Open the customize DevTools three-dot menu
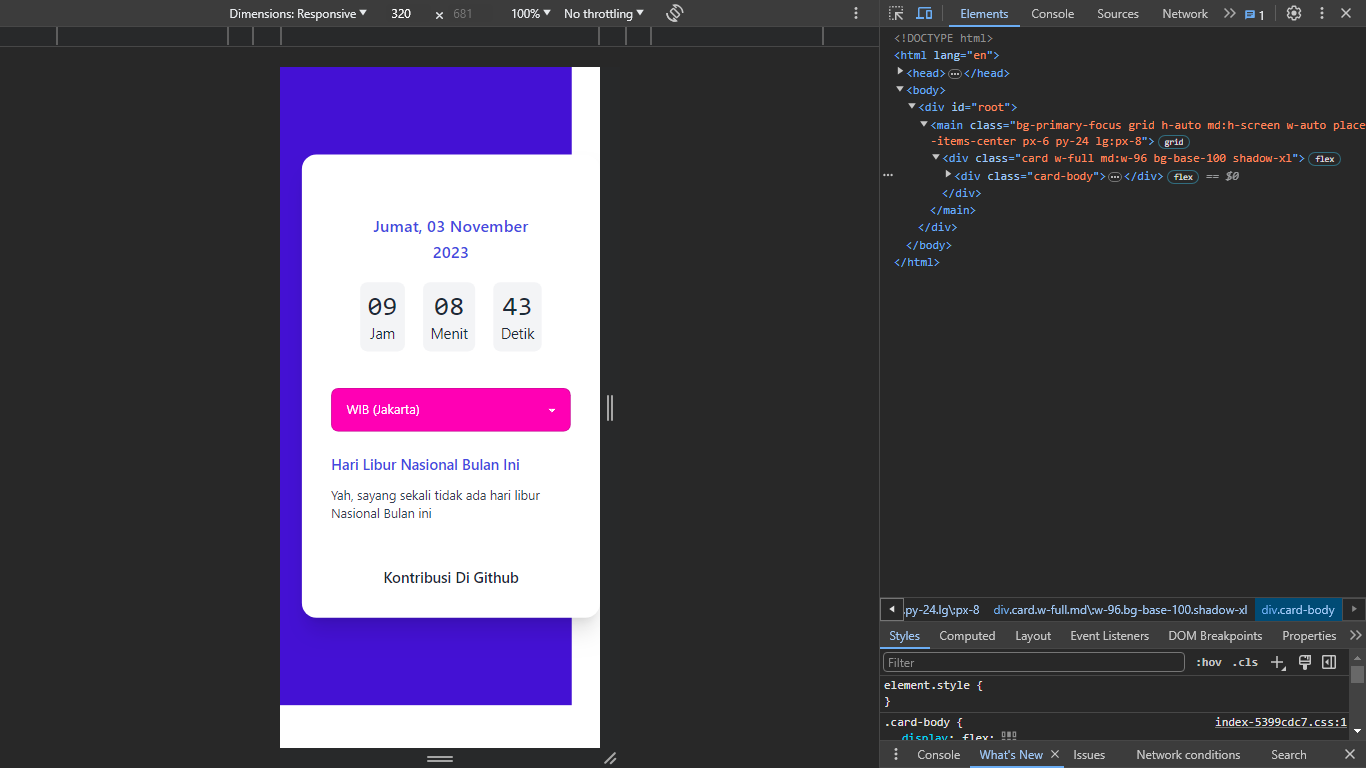Screen dimensions: 1366x768 click(x=1321, y=14)
